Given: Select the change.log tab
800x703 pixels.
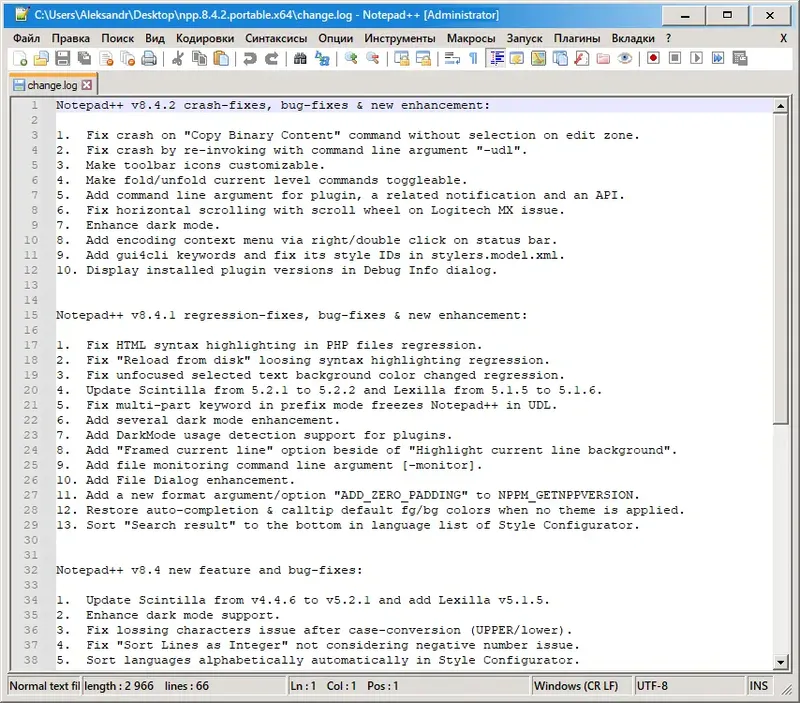Looking at the screenshot, I should (x=52, y=85).
